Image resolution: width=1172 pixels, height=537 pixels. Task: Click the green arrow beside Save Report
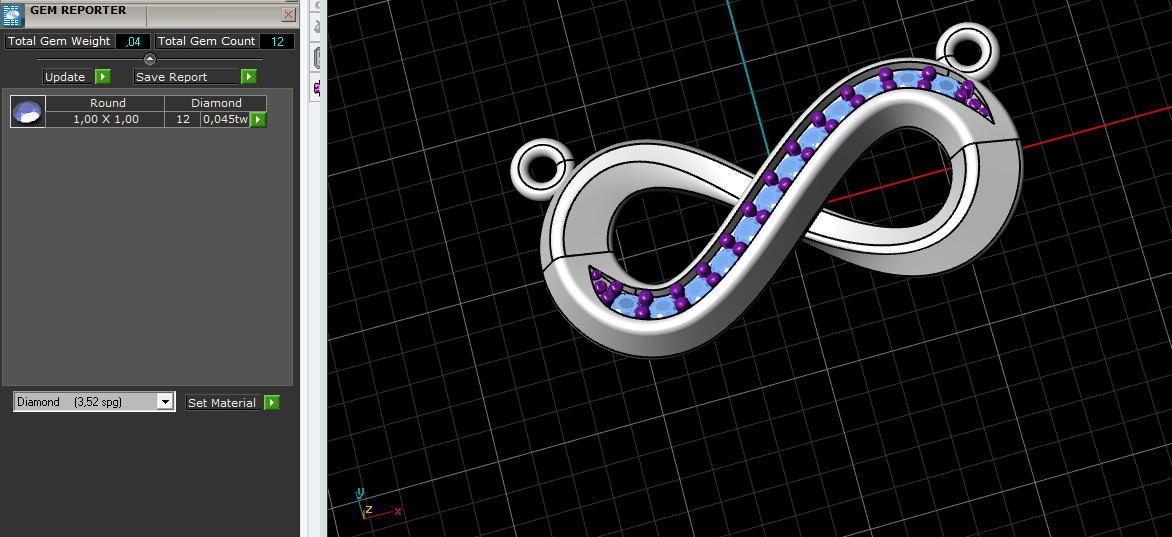tap(249, 77)
